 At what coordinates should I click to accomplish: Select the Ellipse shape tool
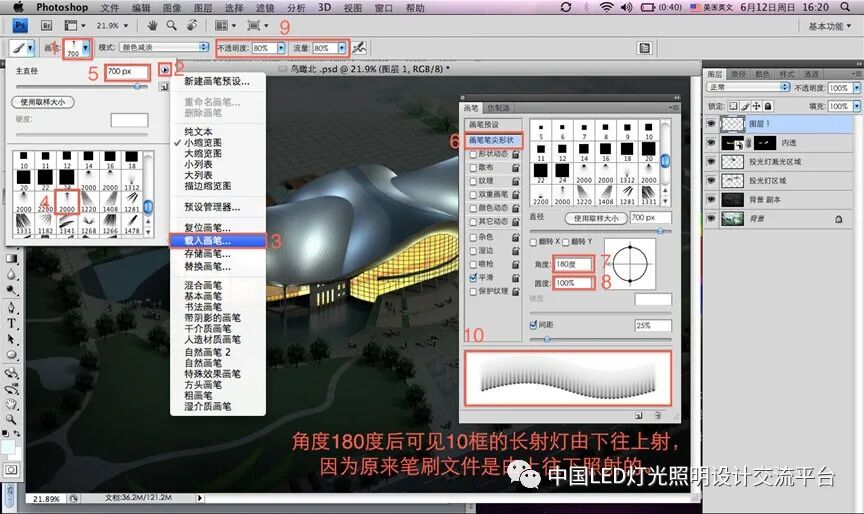pyautogui.click(x=11, y=355)
